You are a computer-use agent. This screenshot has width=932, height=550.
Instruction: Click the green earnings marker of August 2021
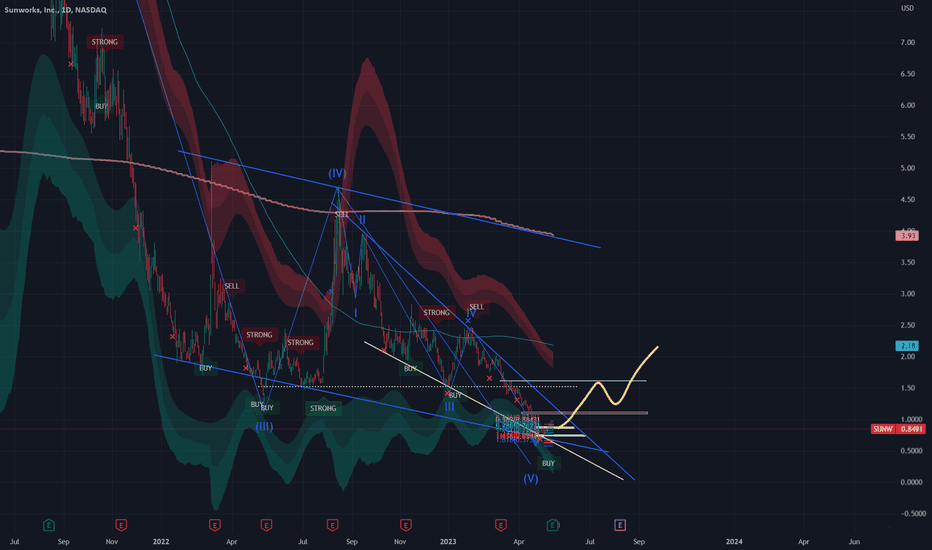coord(49,525)
